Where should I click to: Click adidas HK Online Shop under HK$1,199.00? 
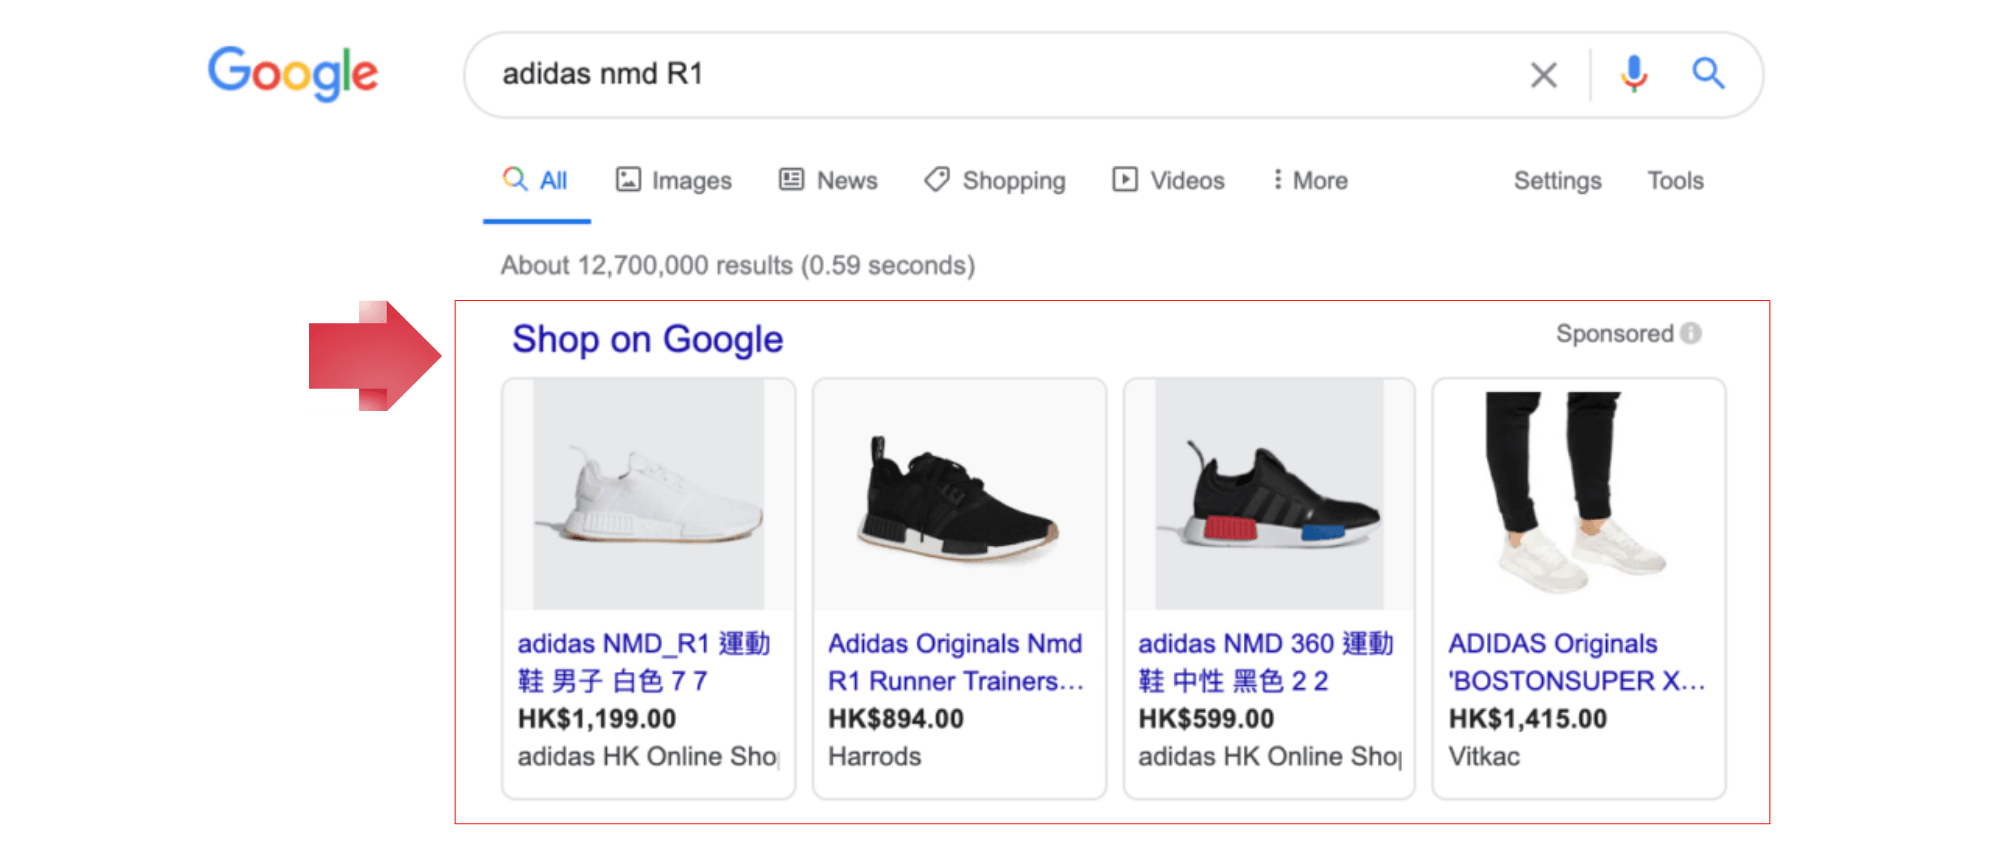pyautogui.click(x=648, y=757)
